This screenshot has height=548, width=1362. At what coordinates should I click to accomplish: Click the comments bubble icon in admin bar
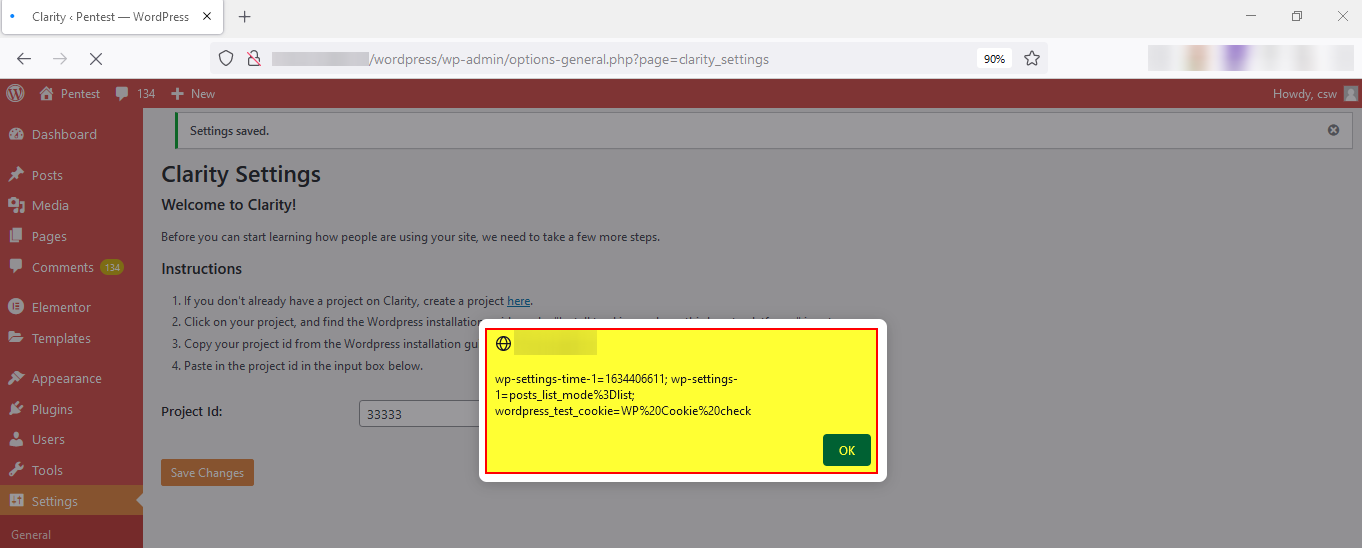(x=122, y=93)
